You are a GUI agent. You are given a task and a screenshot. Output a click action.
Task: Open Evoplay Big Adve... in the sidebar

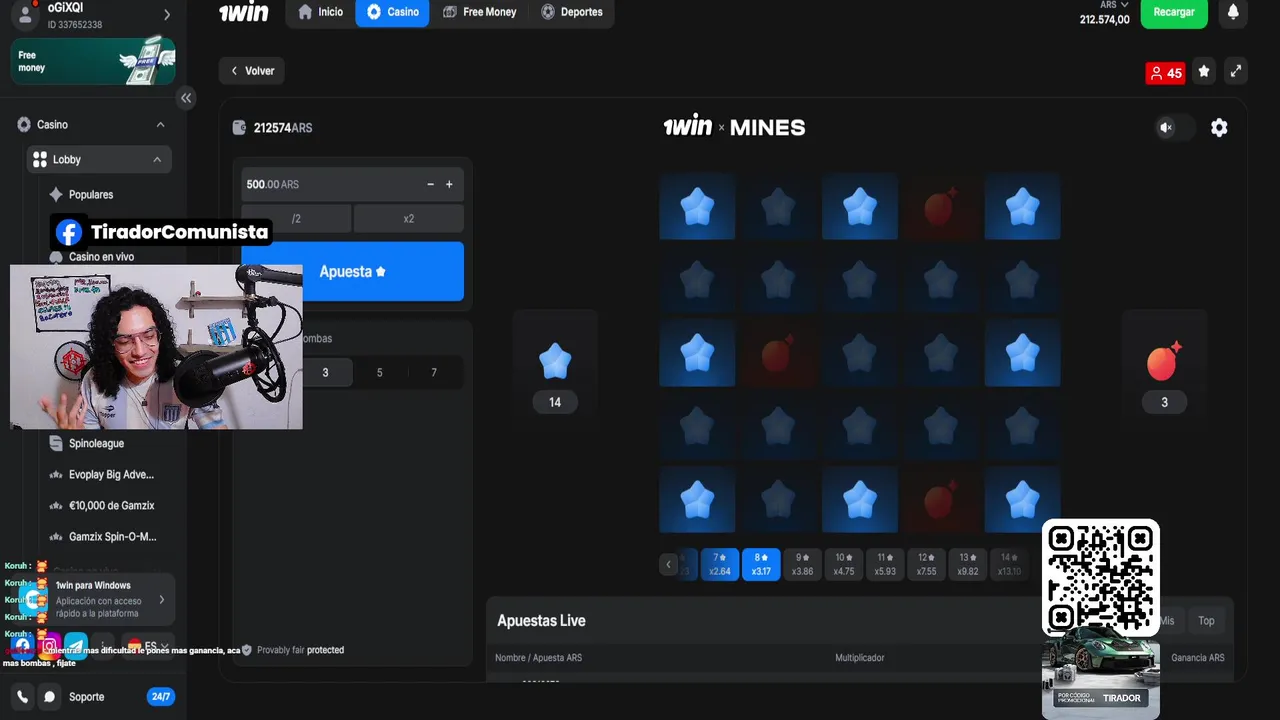point(110,475)
